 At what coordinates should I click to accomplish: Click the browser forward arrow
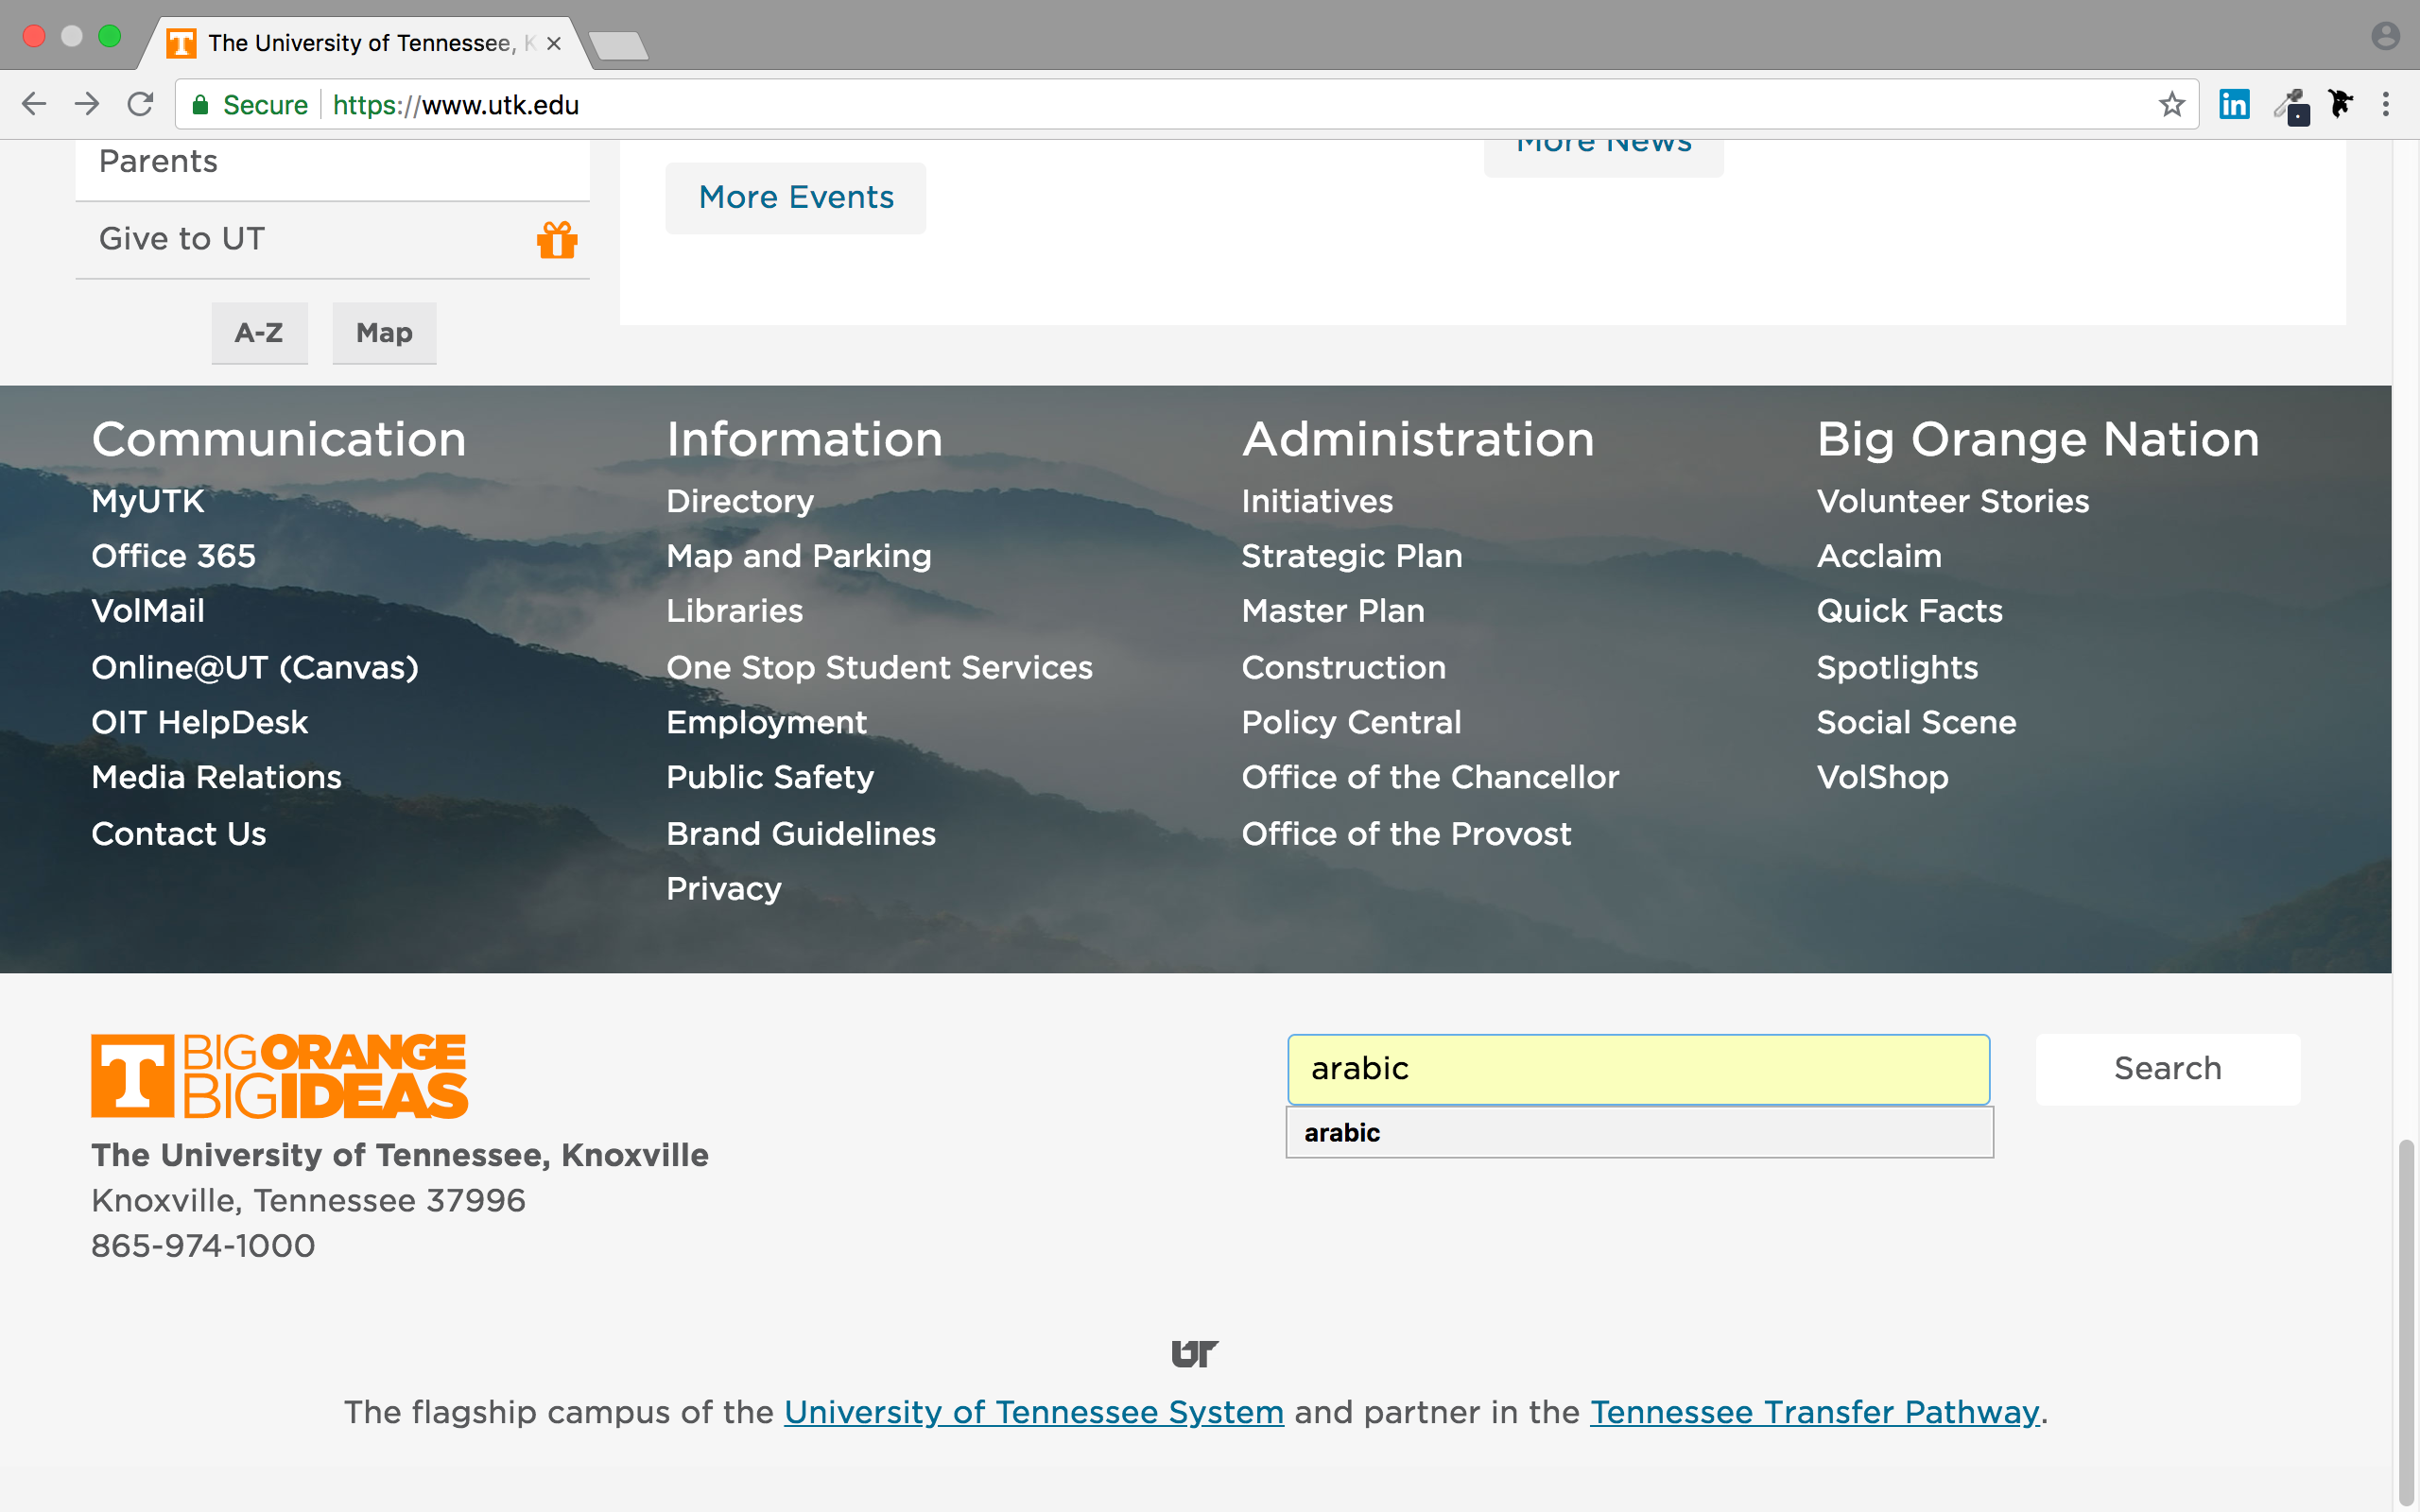pyautogui.click(x=87, y=104)
